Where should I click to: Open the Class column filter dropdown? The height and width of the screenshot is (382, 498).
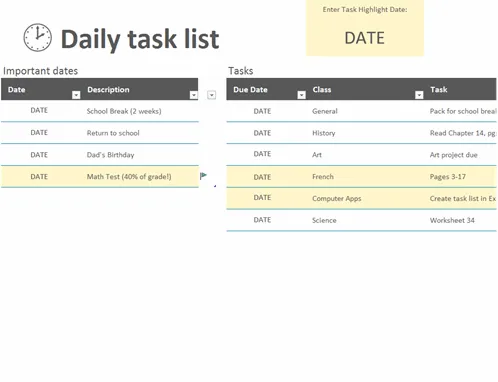pyautogui.click(x=419, y=95)
